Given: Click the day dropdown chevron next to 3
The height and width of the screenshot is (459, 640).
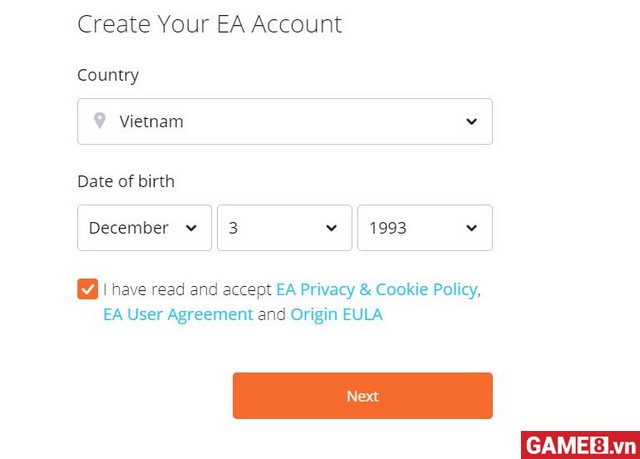Looking at the screenshot, I should coord(331,228).
